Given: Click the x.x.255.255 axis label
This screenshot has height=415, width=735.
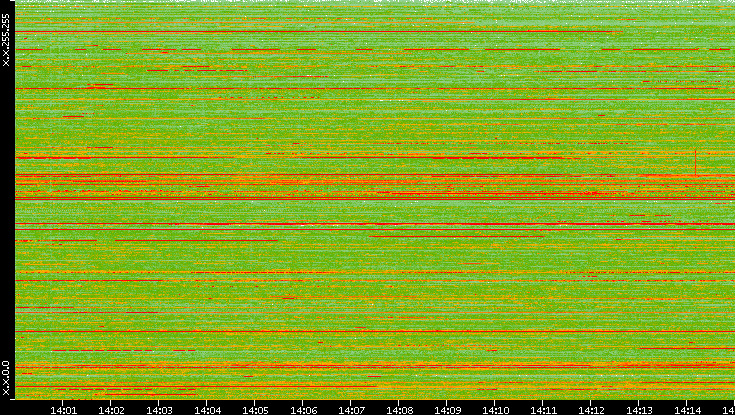Looking at the screenshot, I should tap(6, 40).
